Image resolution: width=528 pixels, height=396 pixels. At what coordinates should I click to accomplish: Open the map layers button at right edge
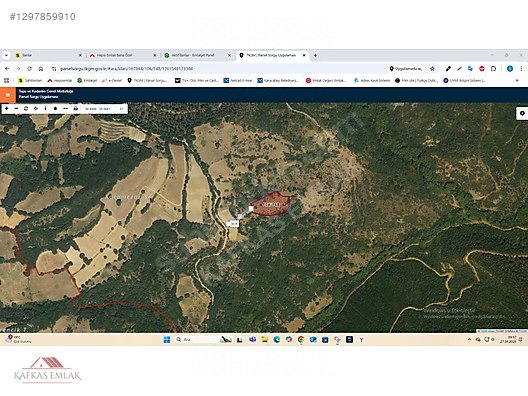coord(522,113)
